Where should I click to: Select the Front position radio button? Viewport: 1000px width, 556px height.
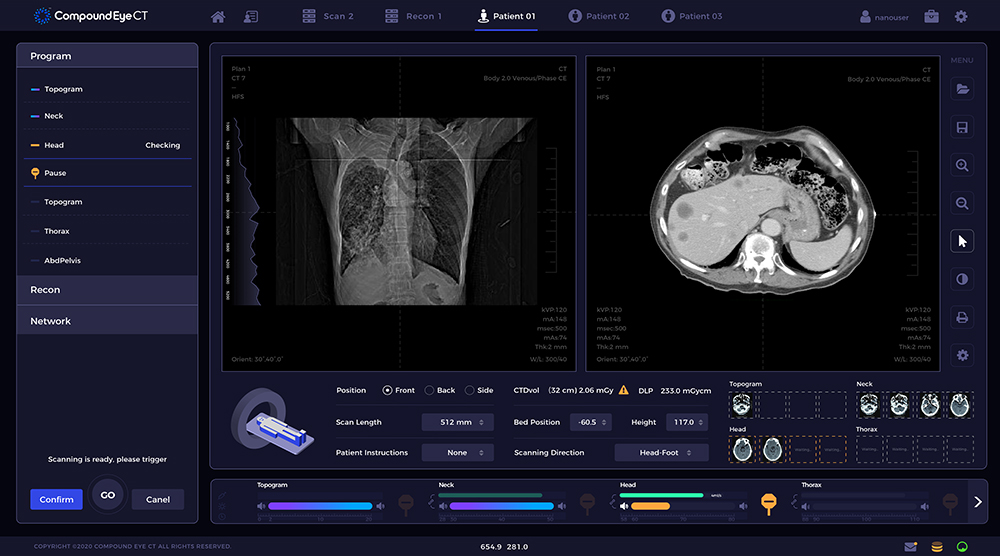pyautogui.click(x=388, y=390)
